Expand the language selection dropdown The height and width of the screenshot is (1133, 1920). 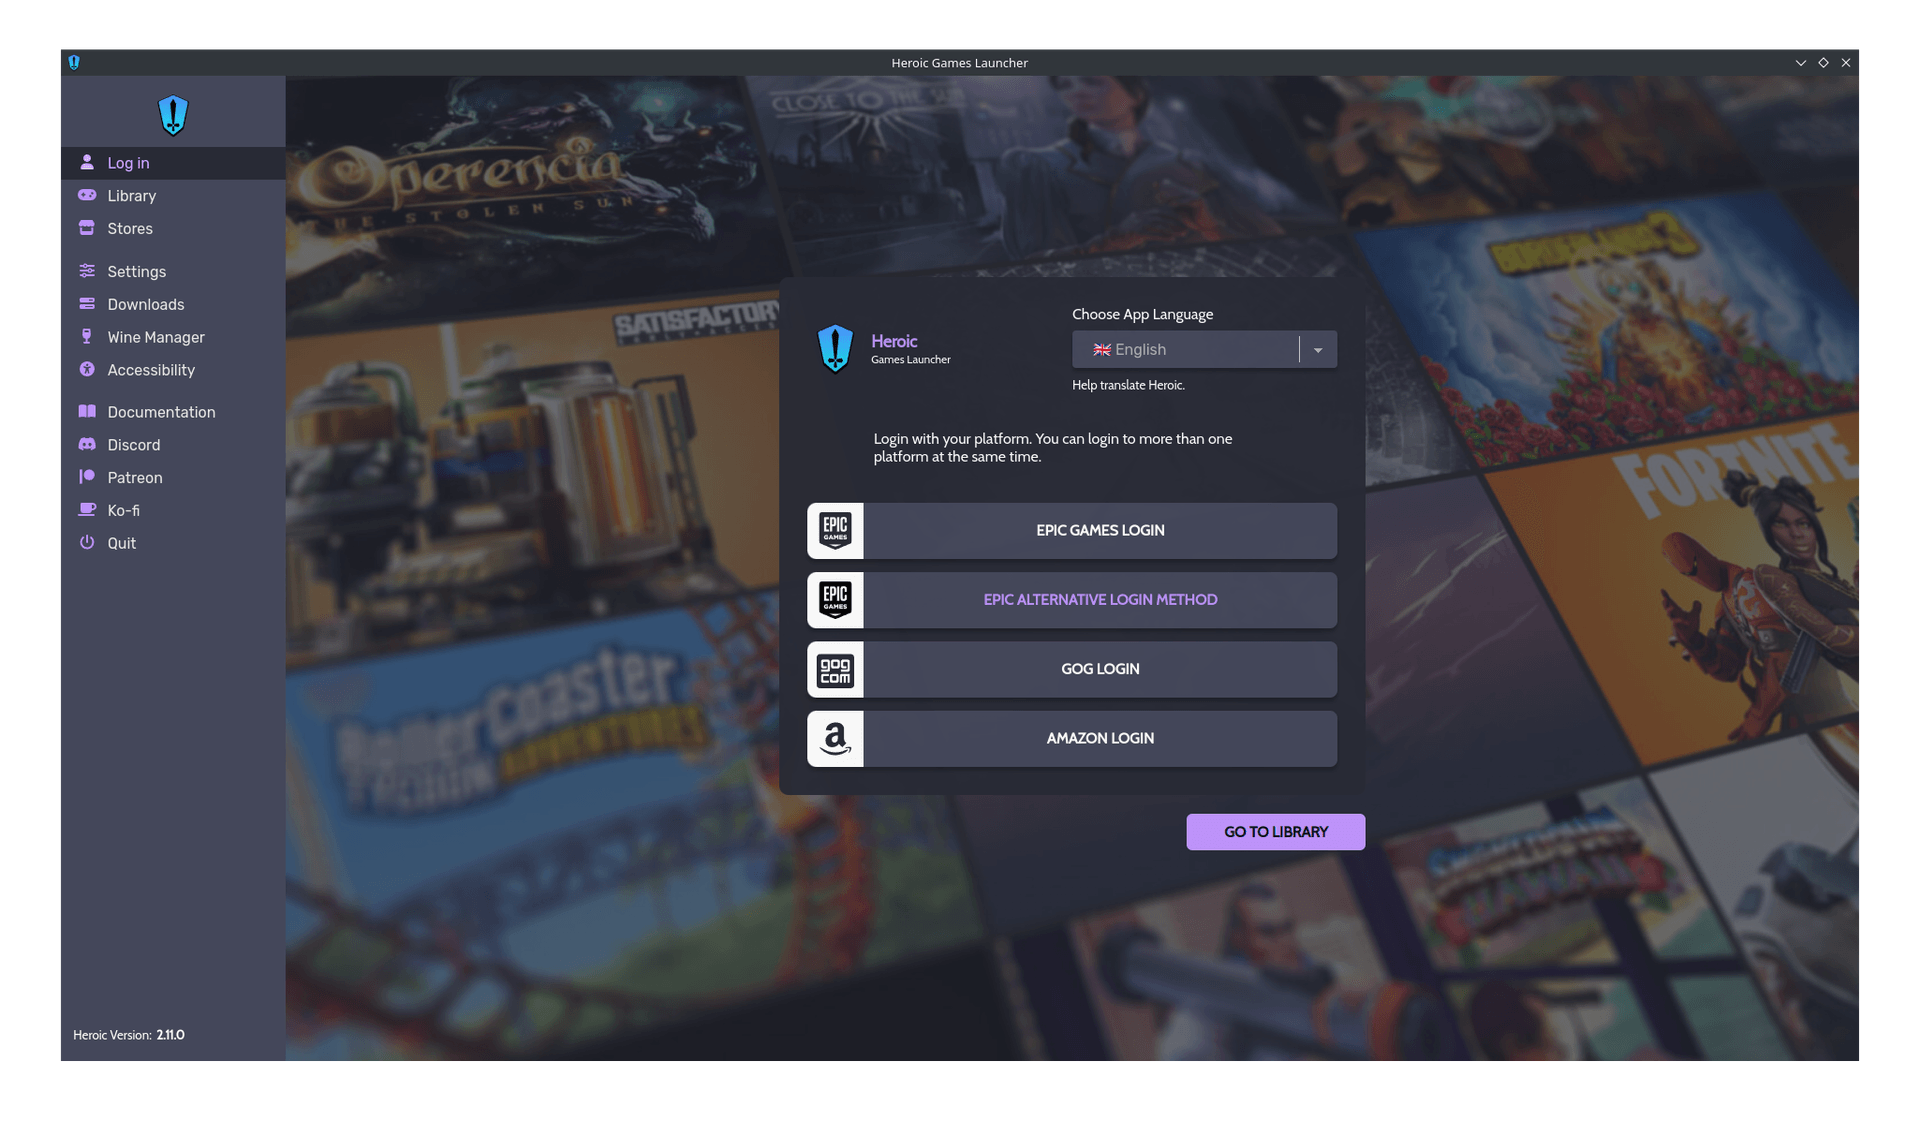1317,349
